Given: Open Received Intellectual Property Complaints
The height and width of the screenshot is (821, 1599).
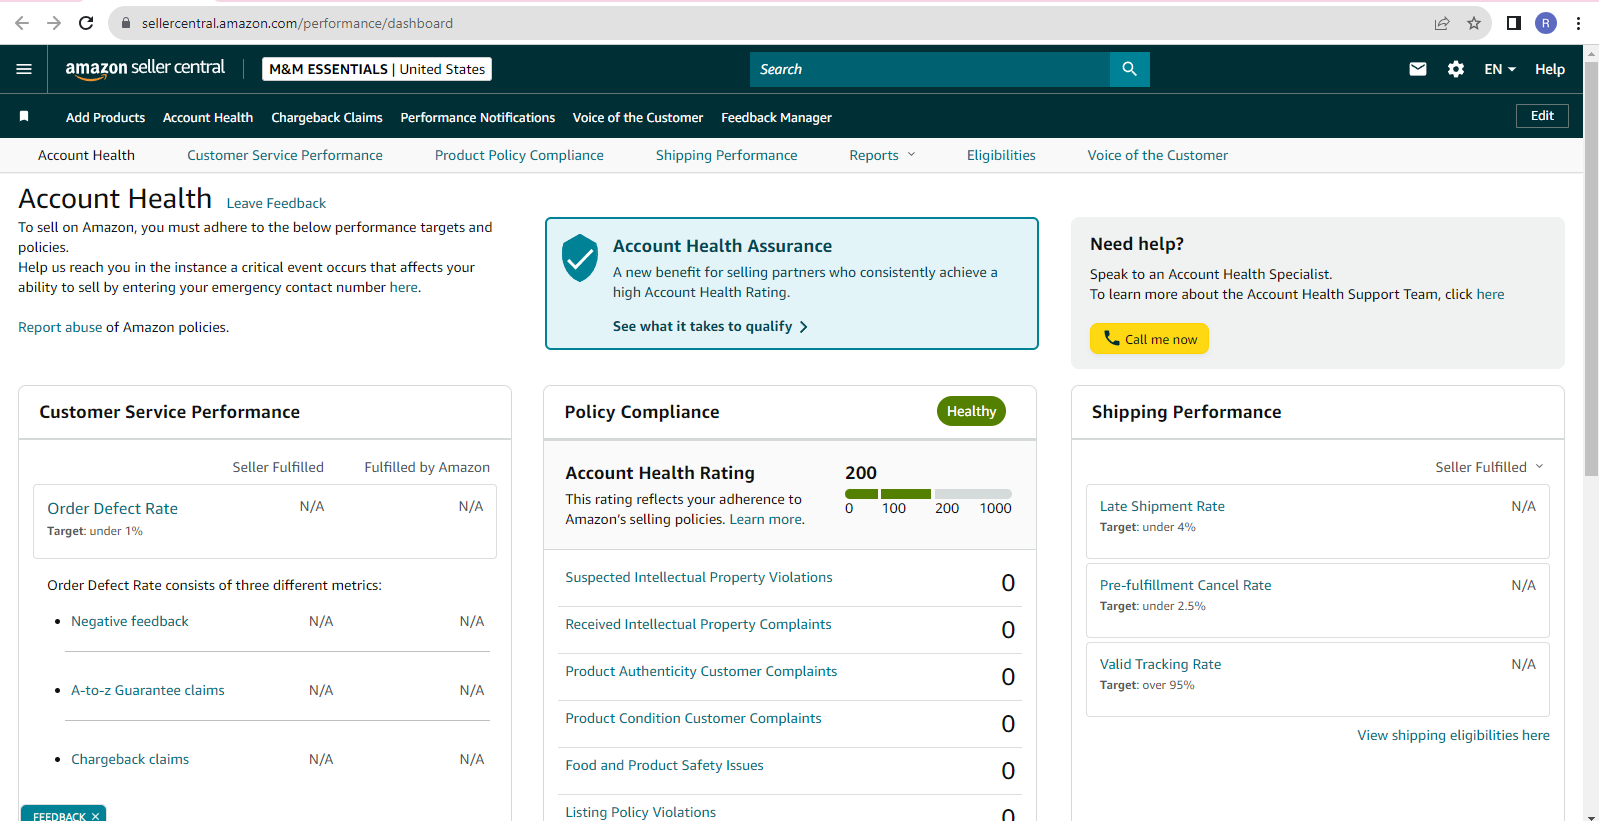Looking at the screenshot, I should point(698,624).
